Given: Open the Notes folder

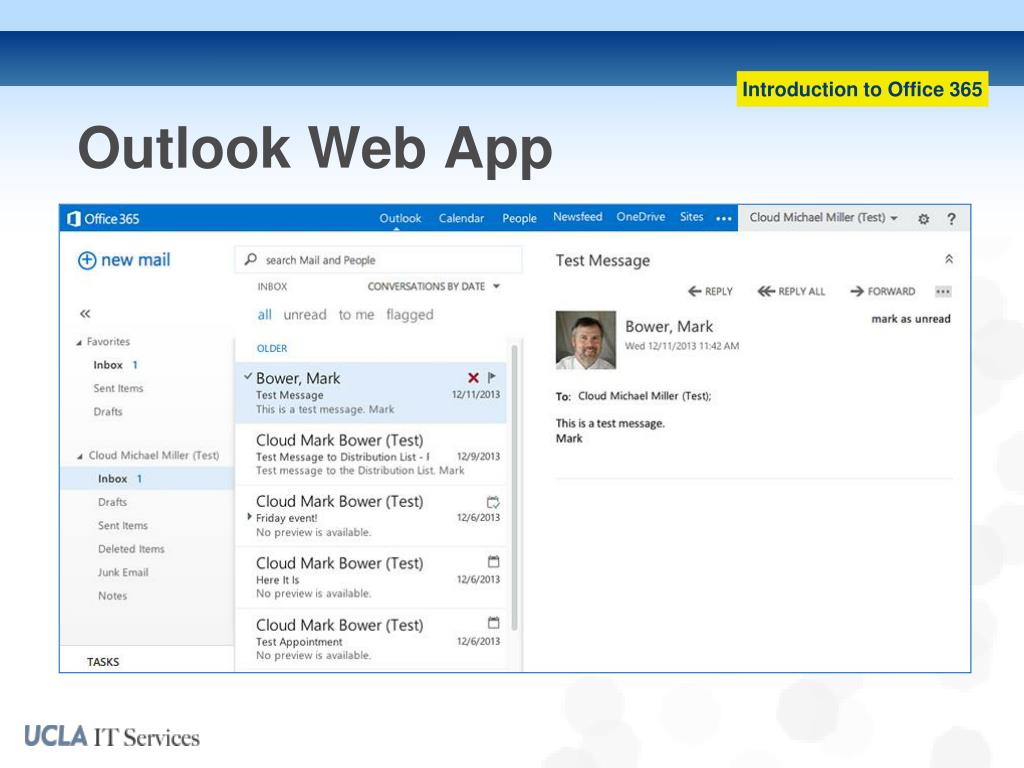Looking at the screenshot, I should (x=112, y=596).
